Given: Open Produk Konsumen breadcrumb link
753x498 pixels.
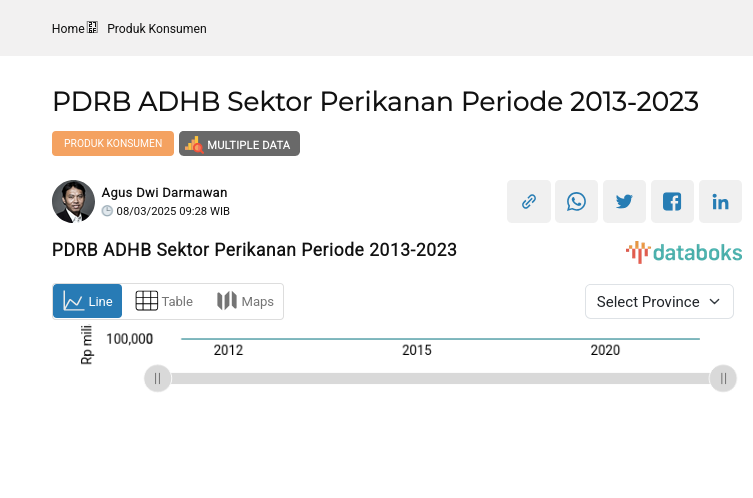Looking at the screenshot, I should click(x=157, y=29).
